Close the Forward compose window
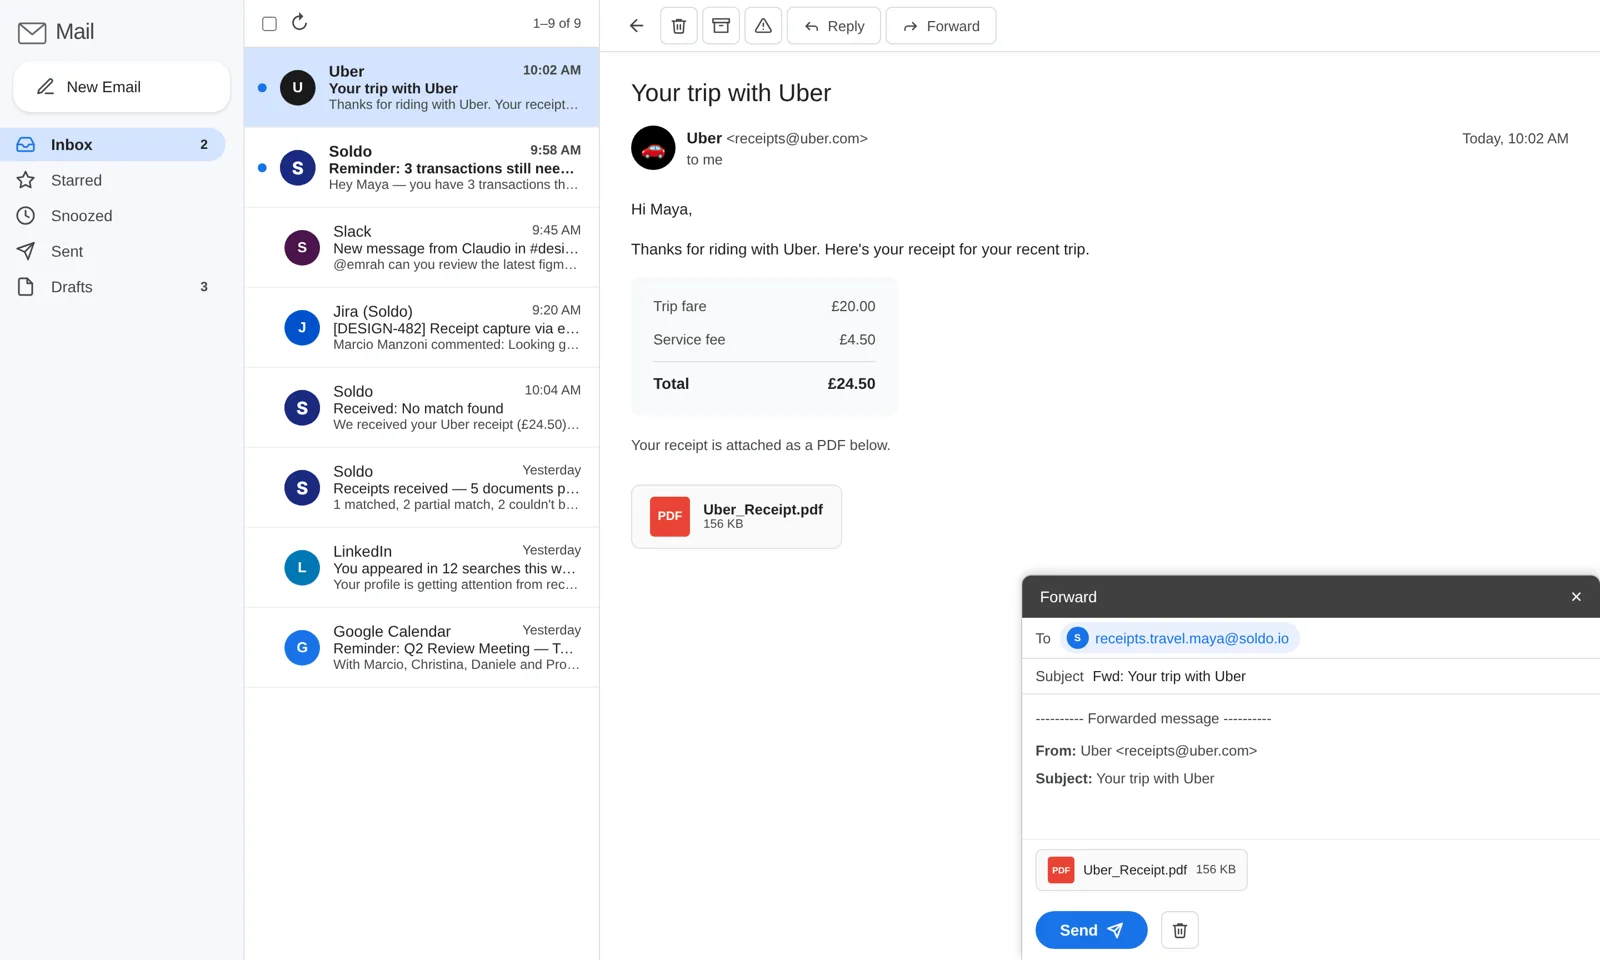1600x960 pixels. [x=1576, y=597]
